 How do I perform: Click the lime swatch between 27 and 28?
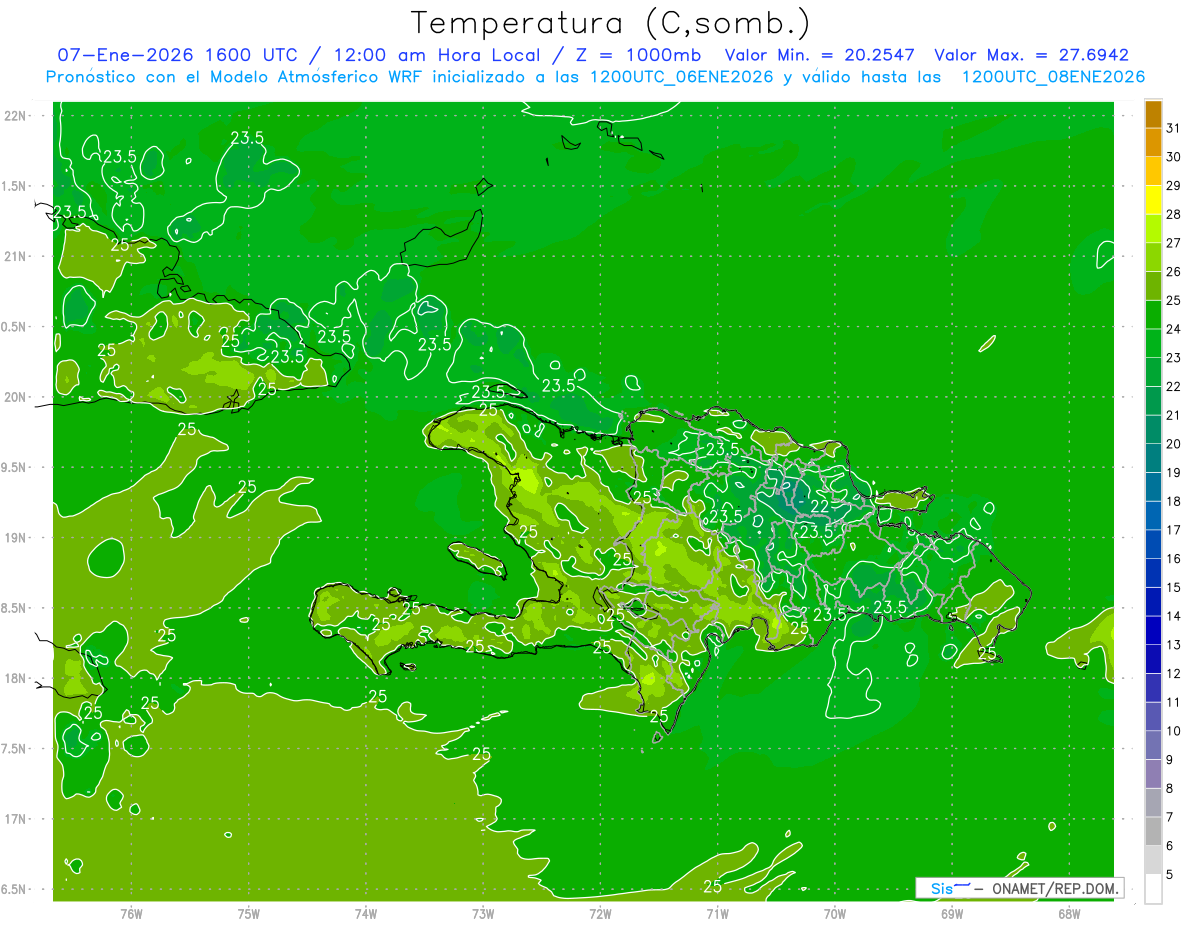click(1153, 228)
